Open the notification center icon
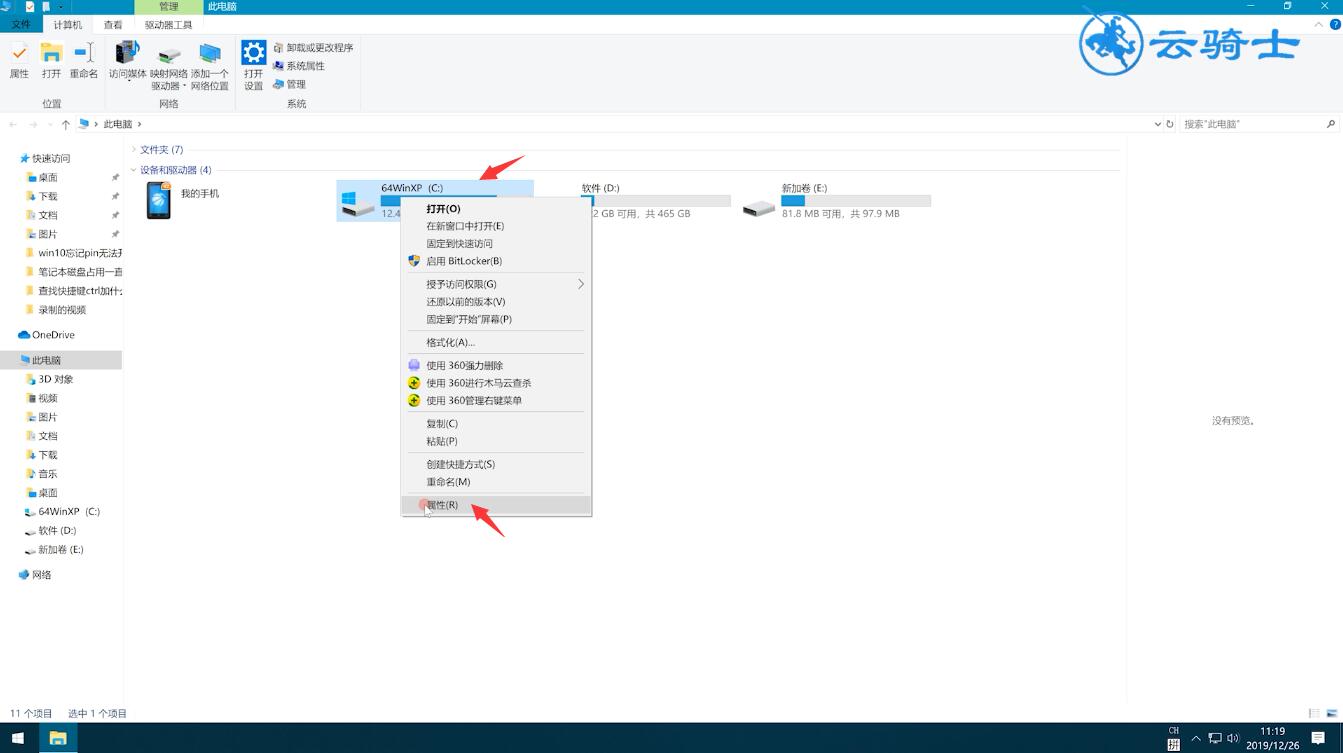This screenshot has height=753, width=1343. pos(1318,738)
